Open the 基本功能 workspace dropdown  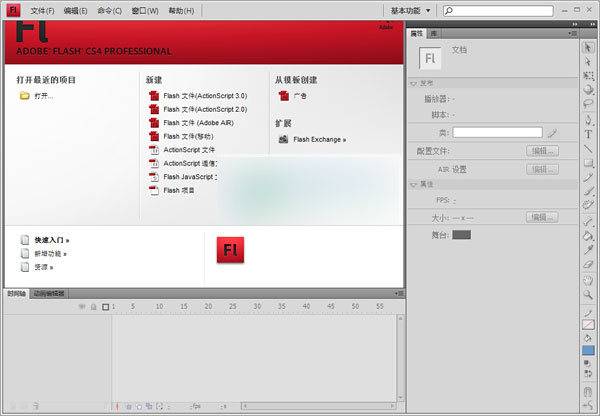pos(410,11)
